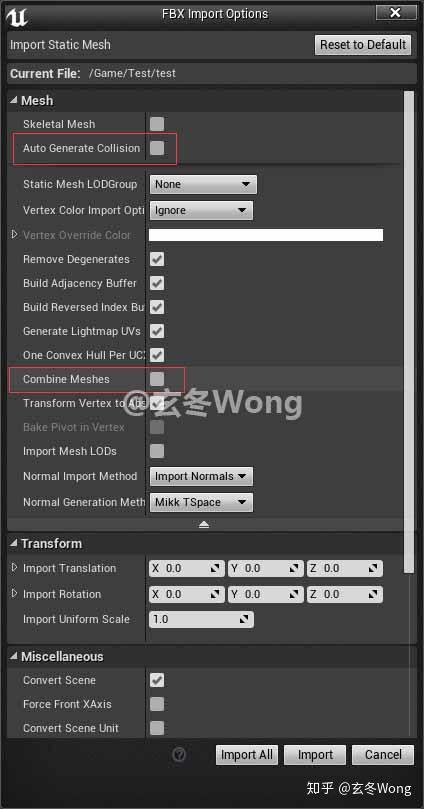Open Normal Import Method dropdown
424x809 pixels.
click(201, 477)
